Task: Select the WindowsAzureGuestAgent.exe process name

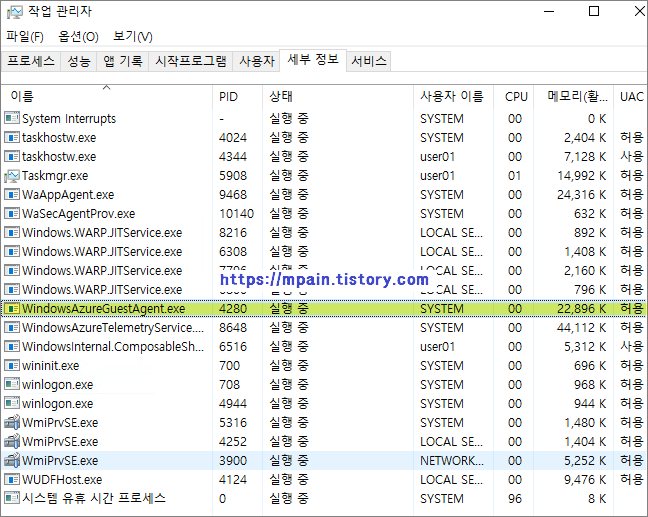Action: [103, 309]
